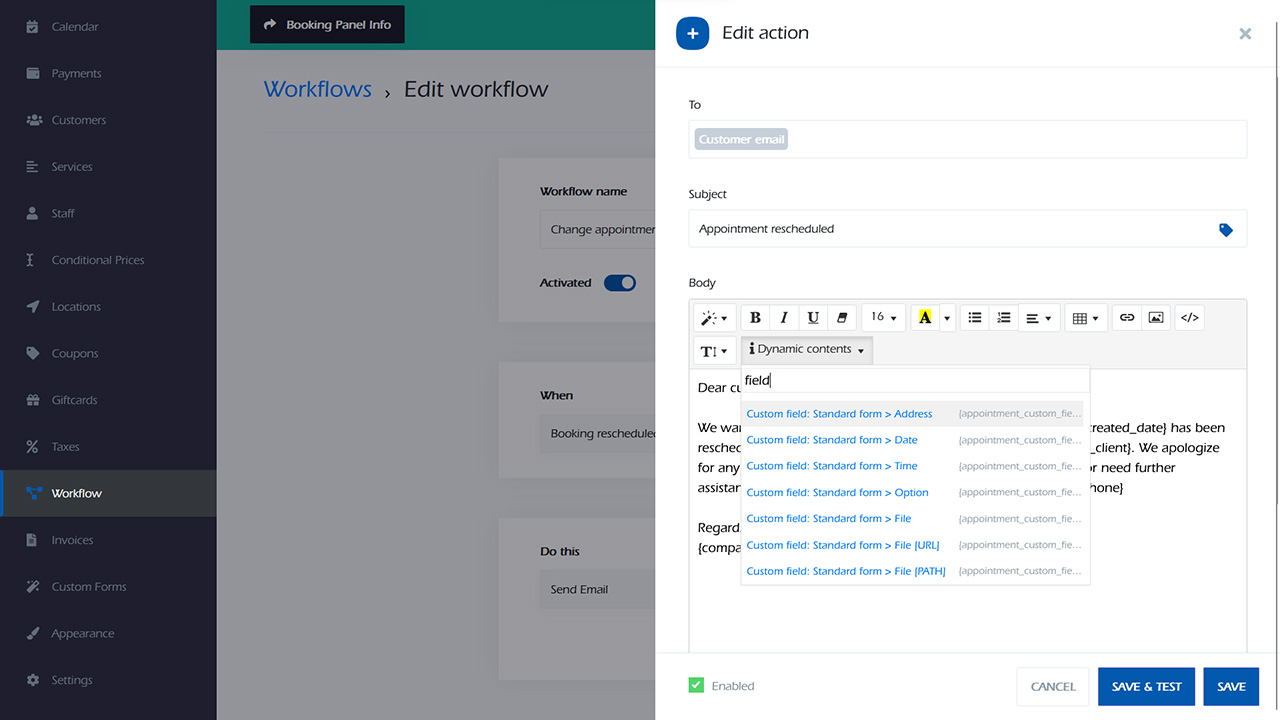The width and height of the screenshot is (1280, 720).
Task: Click the underline formatting button
Action: (x=813, y=318)
